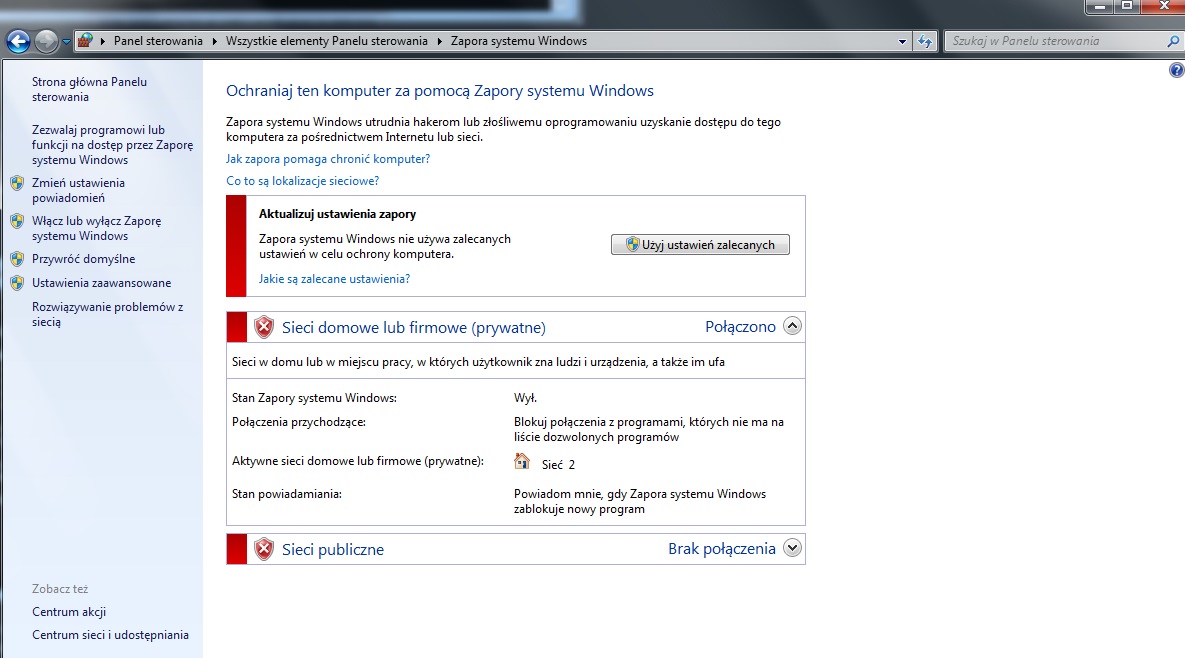Collapse the private networks section chevron

792,326
